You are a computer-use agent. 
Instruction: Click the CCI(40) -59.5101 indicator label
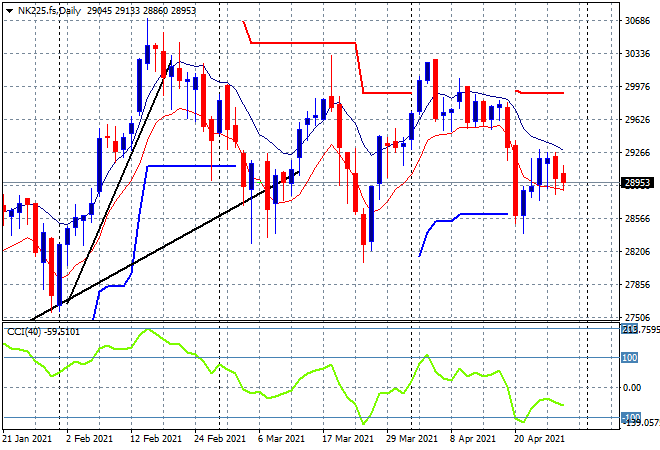[x=43, y=332]
